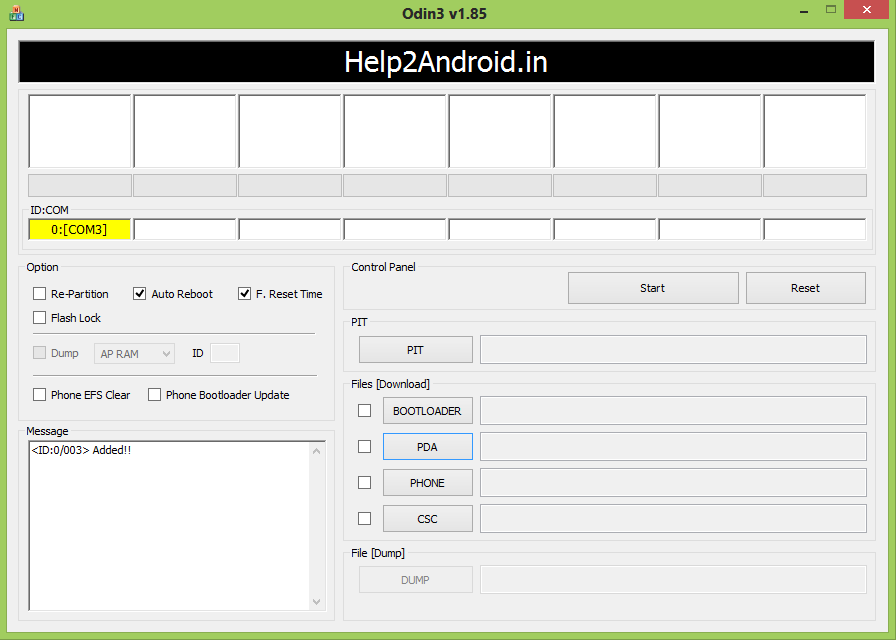The width and height of the screenshot is (896, 640).
Task: Toggle the greyed-out Dump checkbox
Action: (x=39, y=353)
